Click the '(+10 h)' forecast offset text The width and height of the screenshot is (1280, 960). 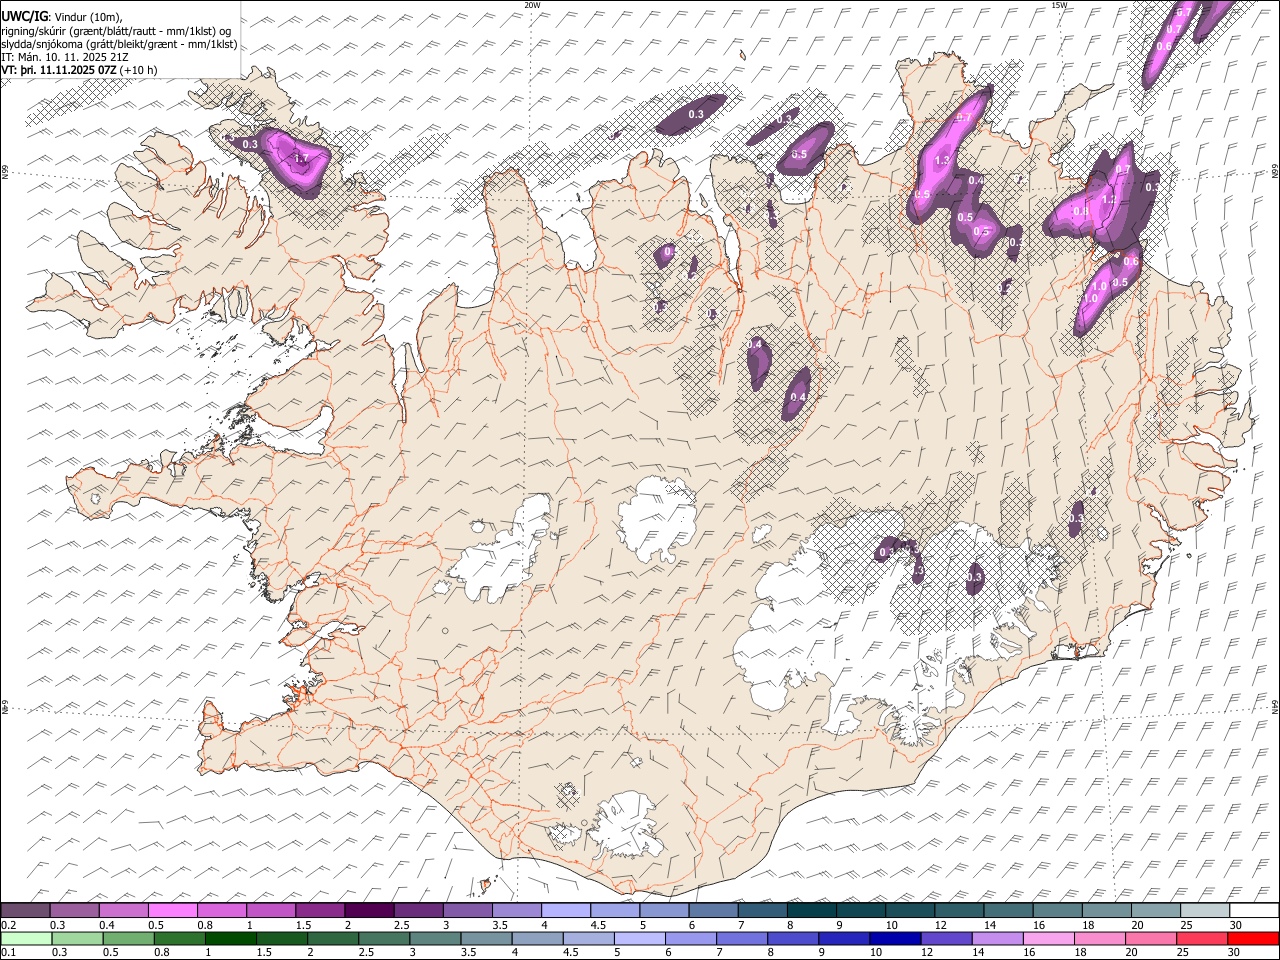pyautogui.click(x=139, y=70)
